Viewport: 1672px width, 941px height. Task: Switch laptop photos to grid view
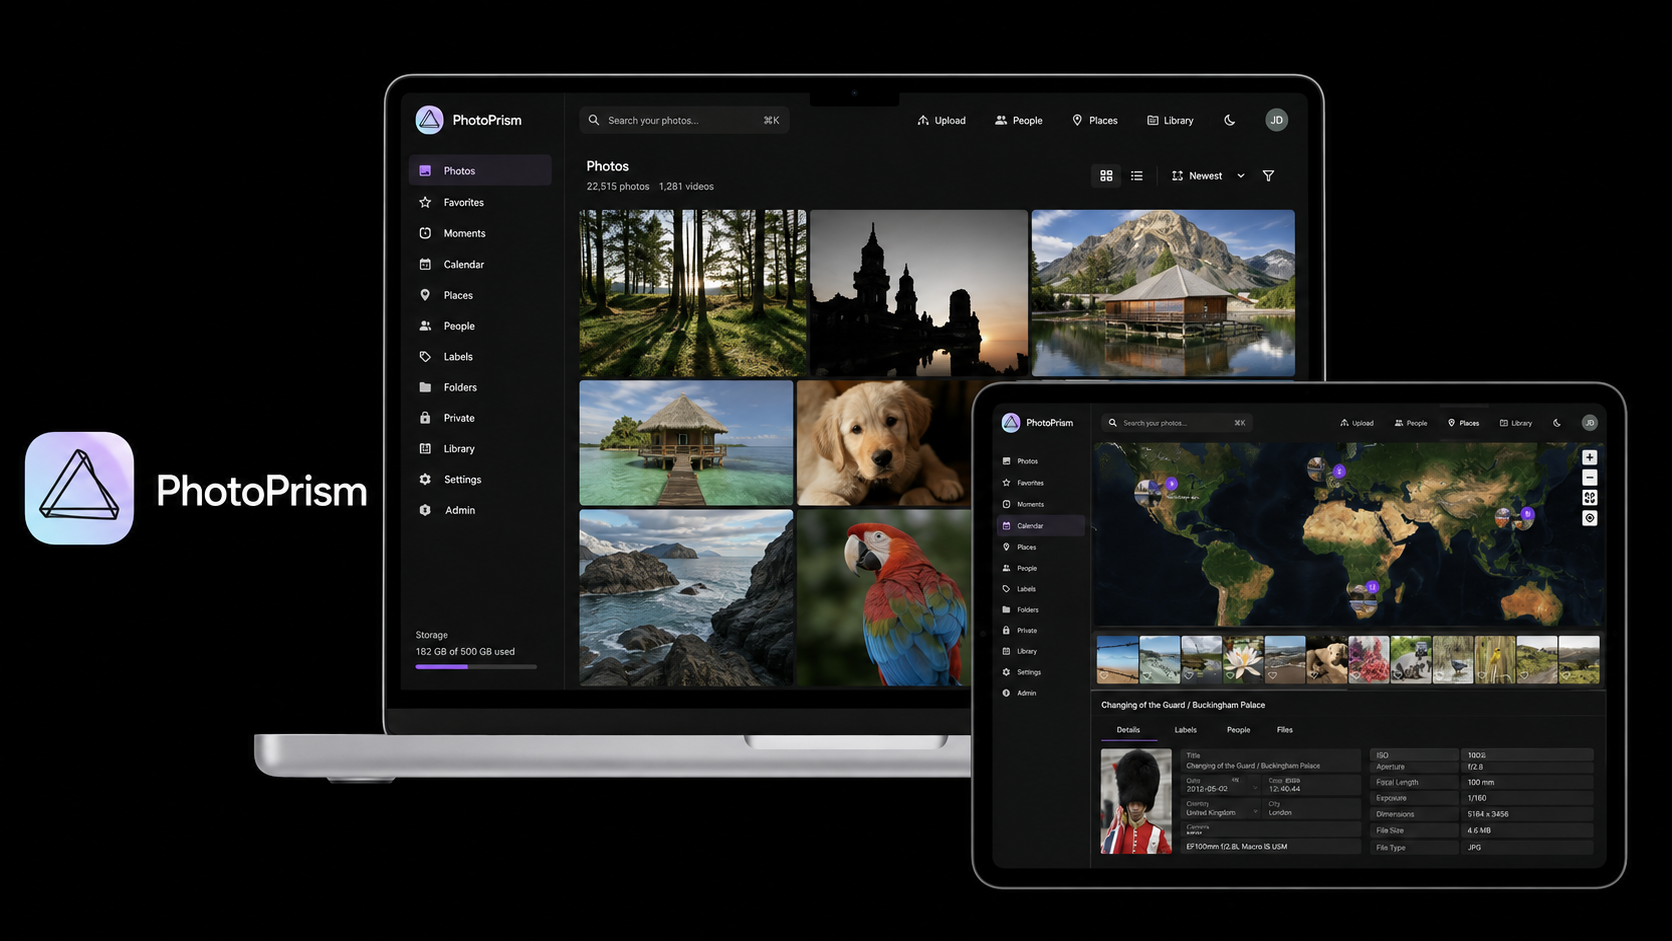[1106, 176]
